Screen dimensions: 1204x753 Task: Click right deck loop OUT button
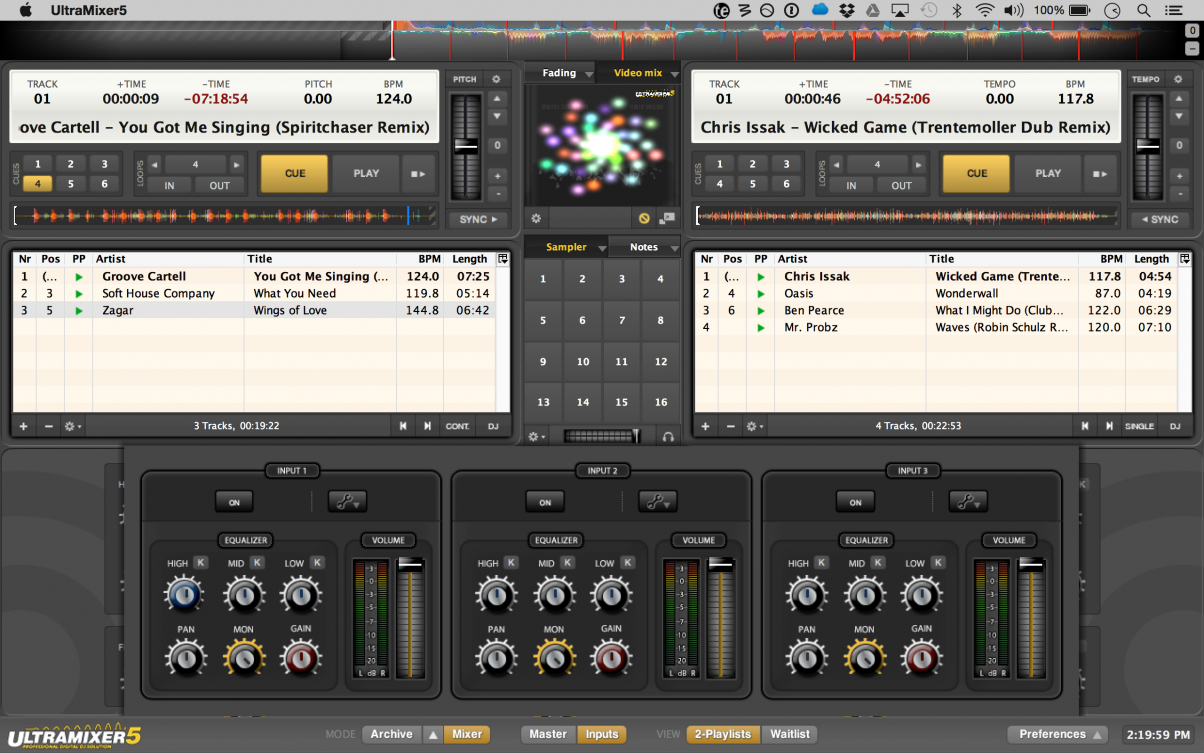pos(901,185)
